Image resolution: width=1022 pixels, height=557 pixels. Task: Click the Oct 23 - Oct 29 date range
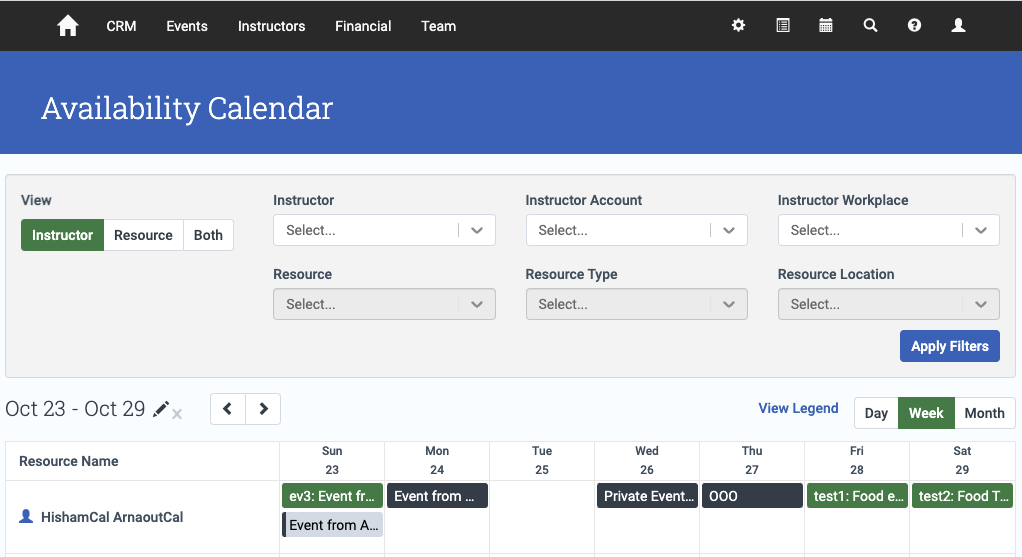tap(75, 409)
